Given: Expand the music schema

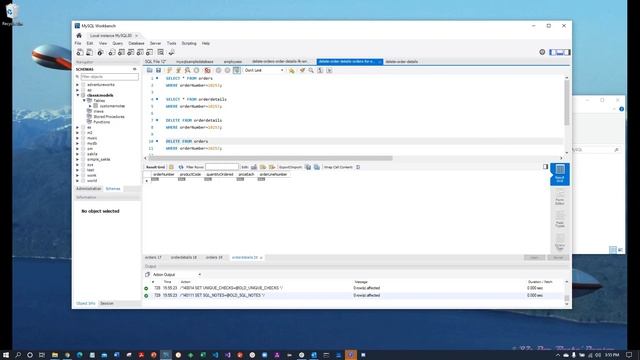Looking at the screenshot, I should coord(78,138).
